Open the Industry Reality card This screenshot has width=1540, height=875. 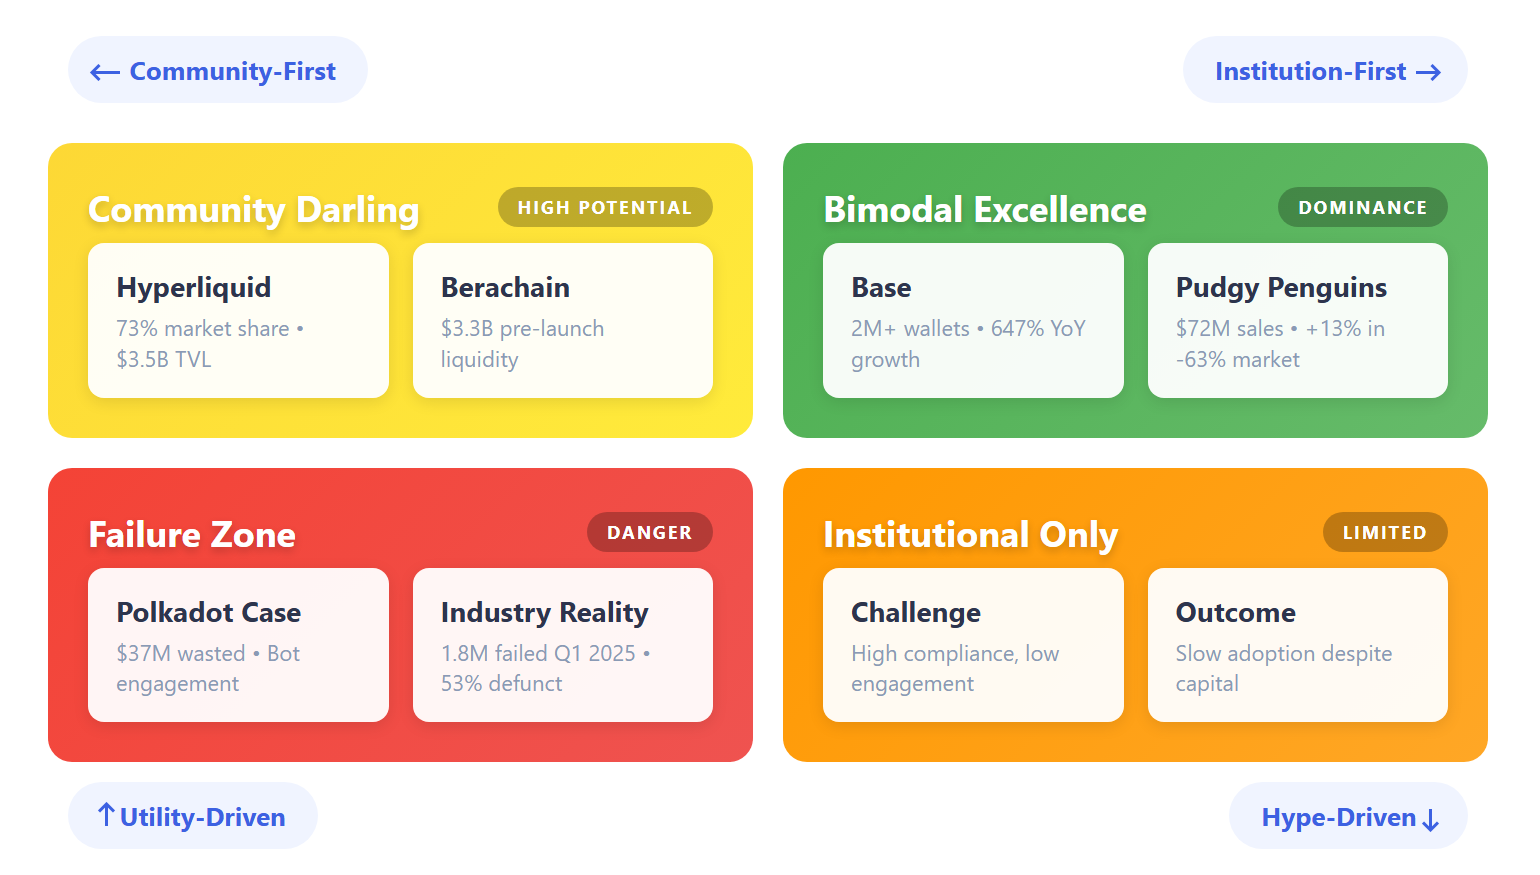(x=562, y=645)
